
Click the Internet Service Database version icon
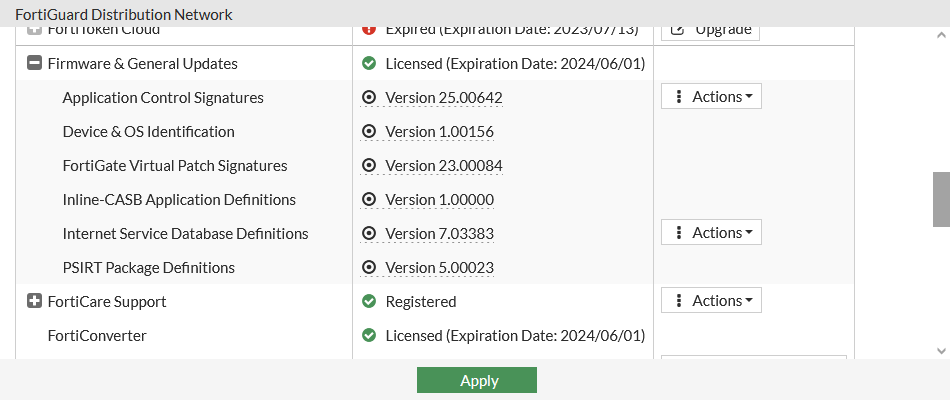click(369, 234)
